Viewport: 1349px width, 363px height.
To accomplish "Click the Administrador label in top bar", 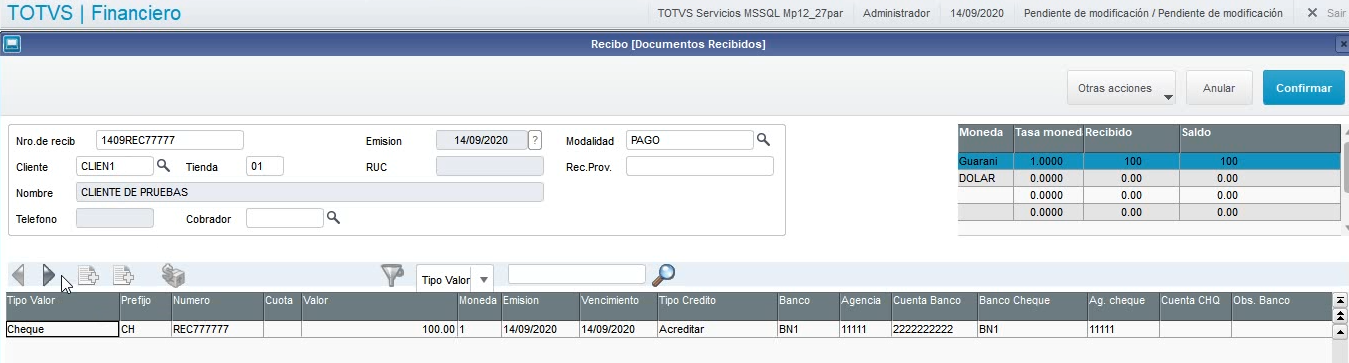I will point(896,13).
